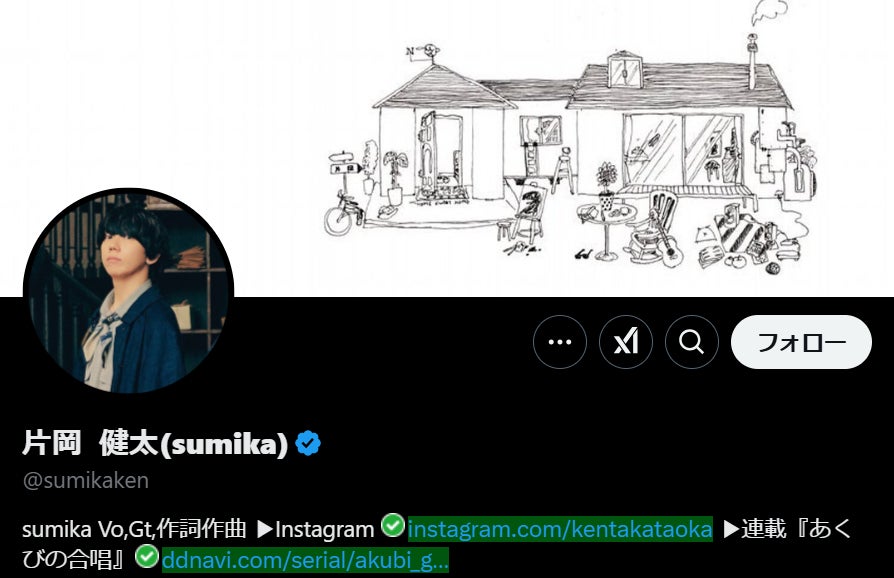Click the weather vane on the roof
Image resolution: width=894 pixels, height=578 pixels.
(x=424, y=53)
